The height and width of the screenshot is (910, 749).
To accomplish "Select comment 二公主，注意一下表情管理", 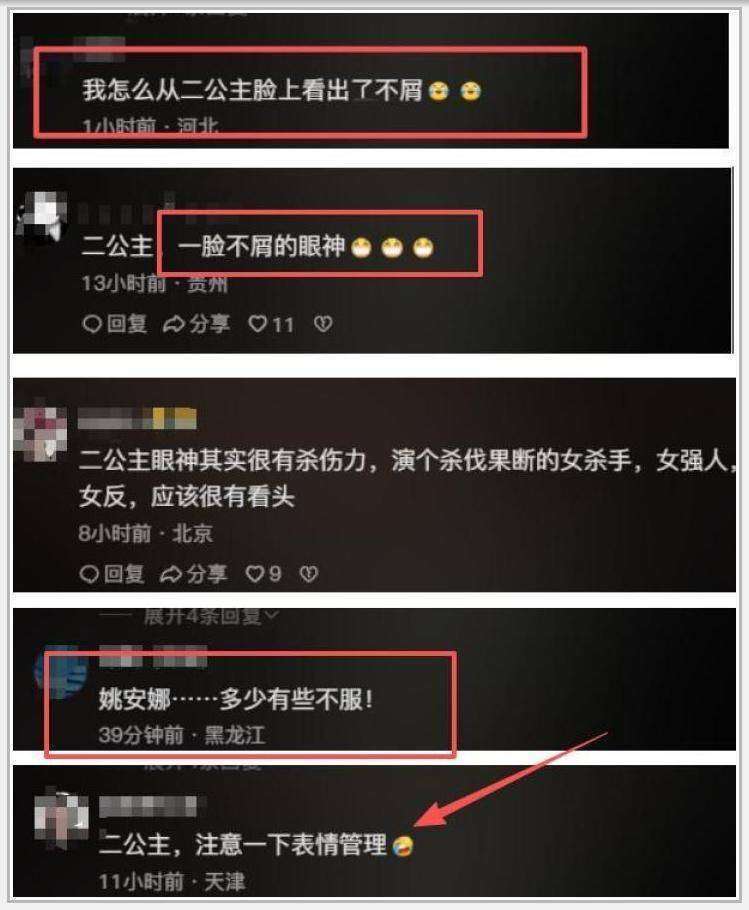I will click(243, 844).
